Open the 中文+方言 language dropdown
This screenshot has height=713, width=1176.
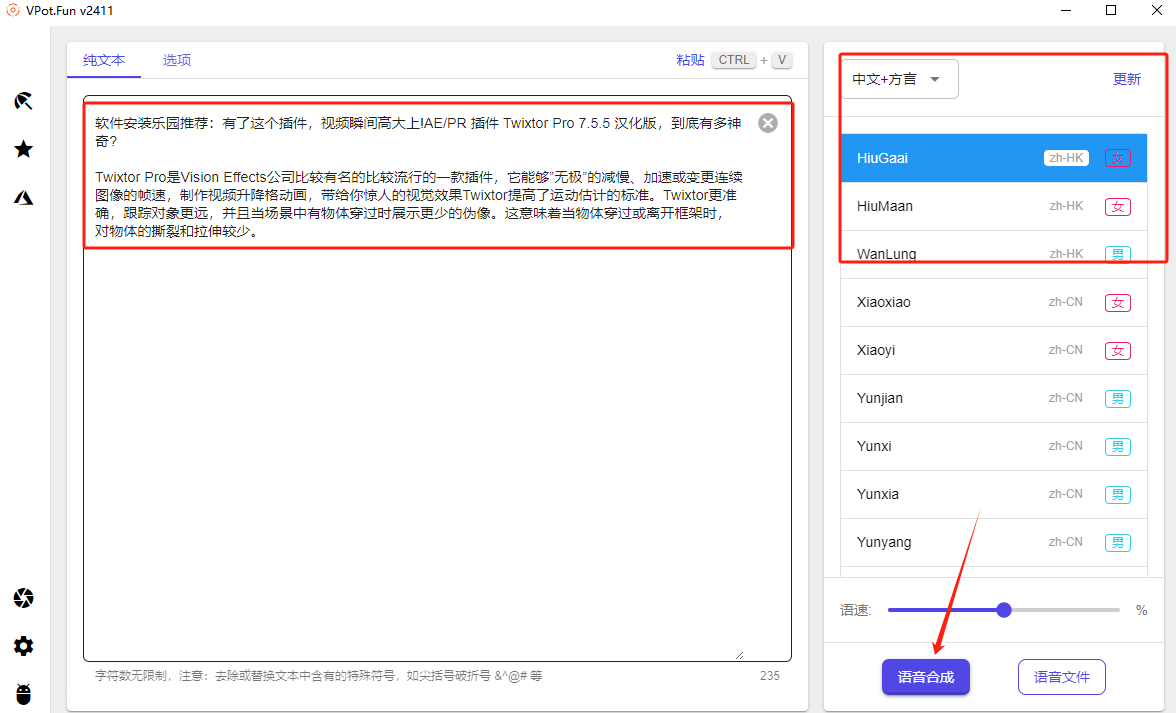898,79
